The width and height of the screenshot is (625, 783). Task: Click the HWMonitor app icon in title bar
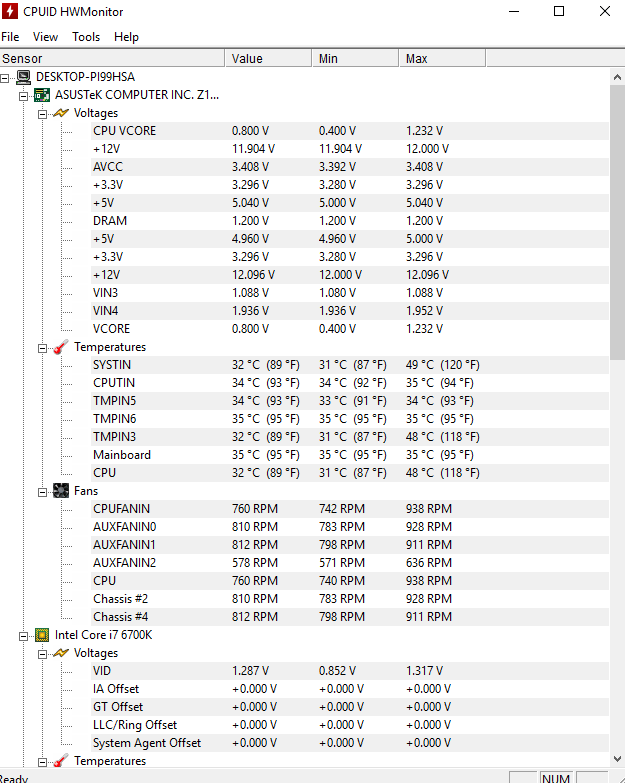(x=9, y=11)
